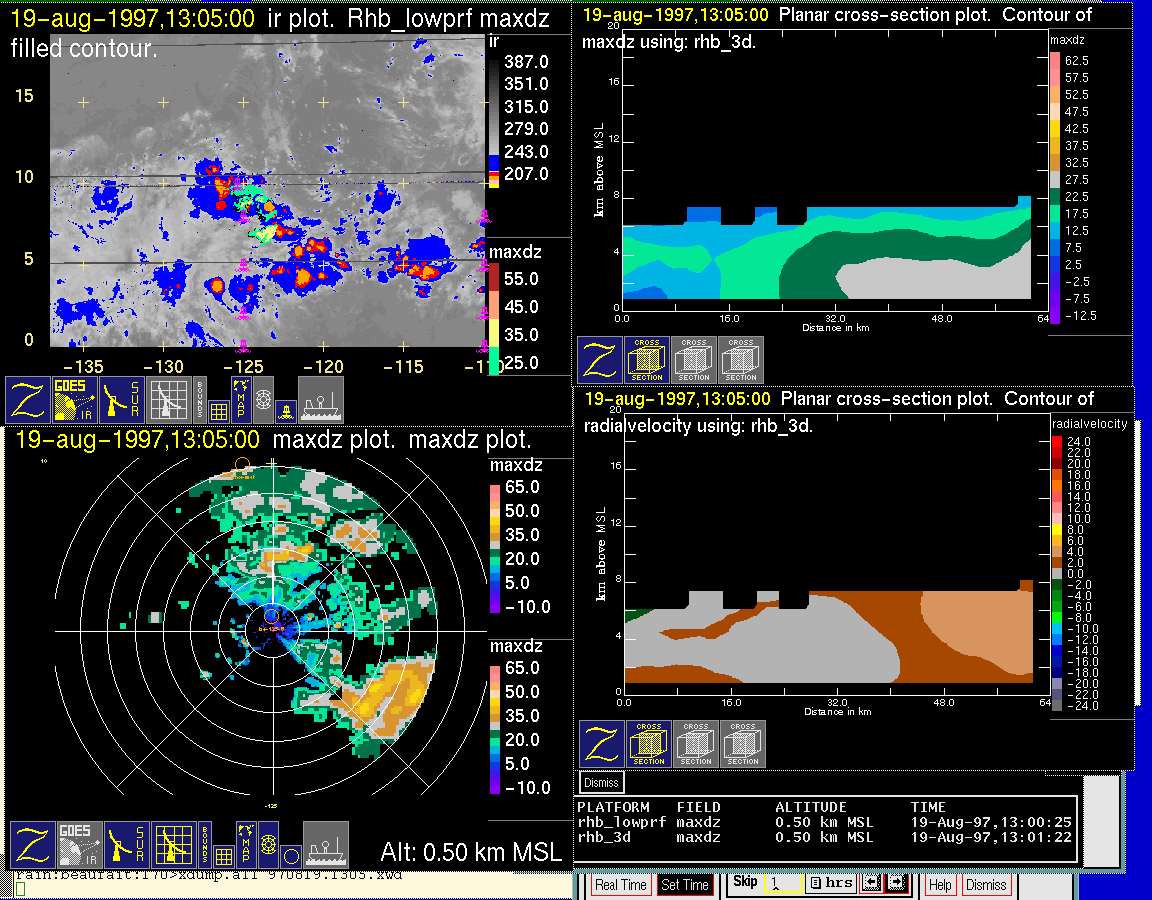
Task: Select highlighted Cross Section icon in maxdz plot
Action: click(647, 360)
